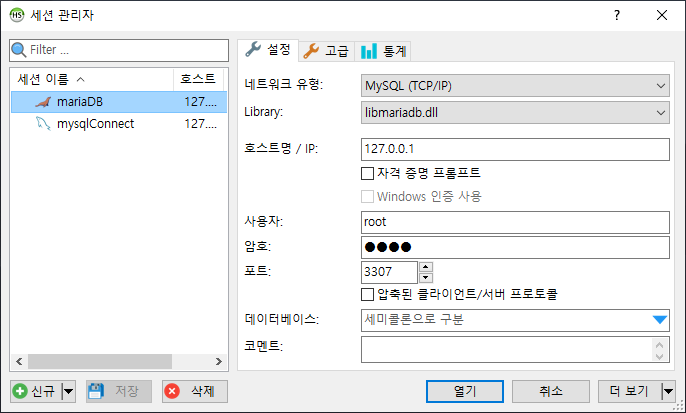Click the session list scroll right arrow

219,361
